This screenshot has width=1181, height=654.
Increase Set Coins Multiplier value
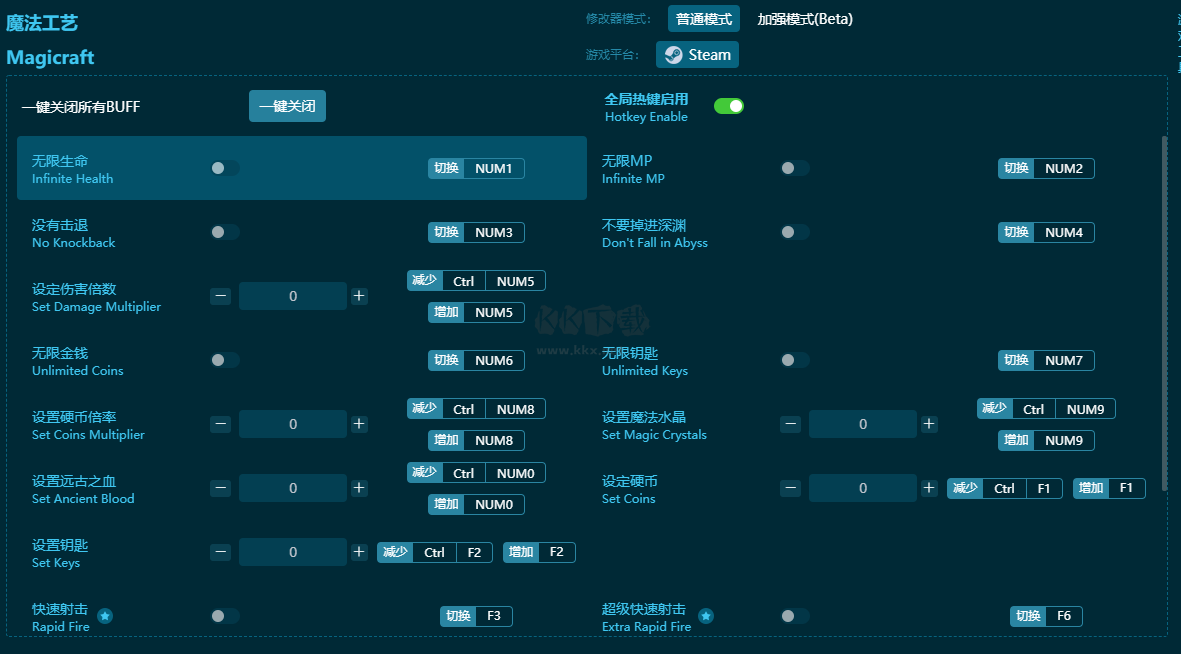(x=359, y=424)
